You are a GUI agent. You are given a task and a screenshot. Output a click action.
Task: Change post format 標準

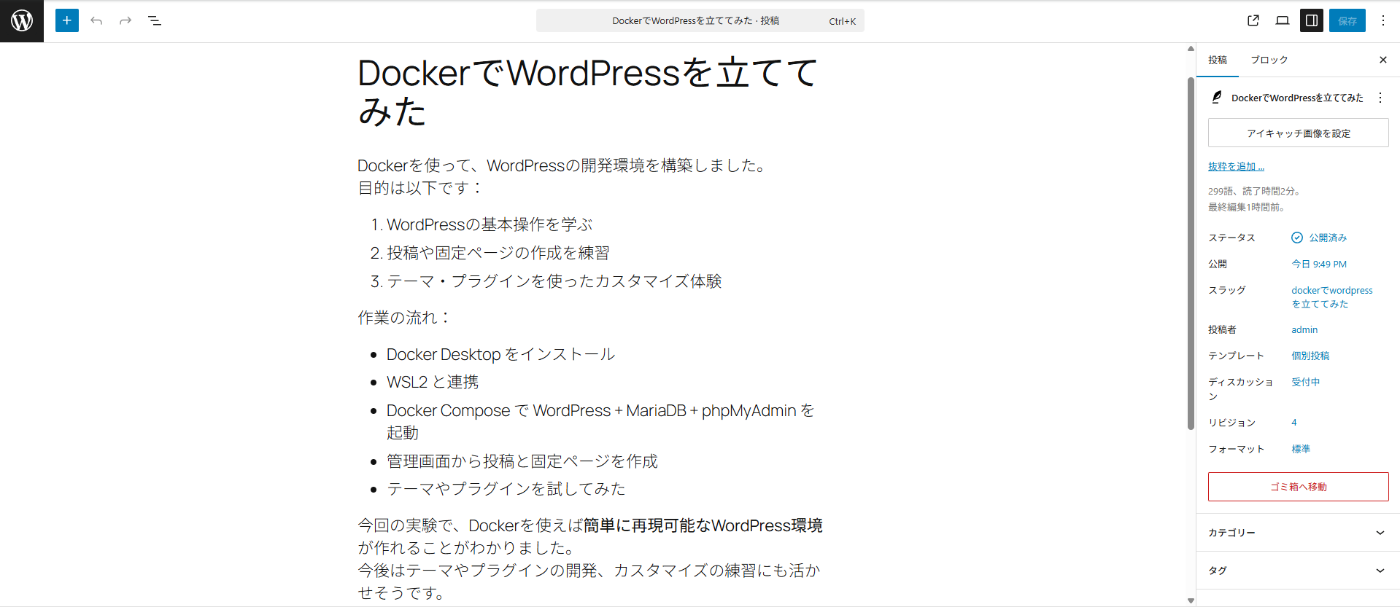(1300, 449)
